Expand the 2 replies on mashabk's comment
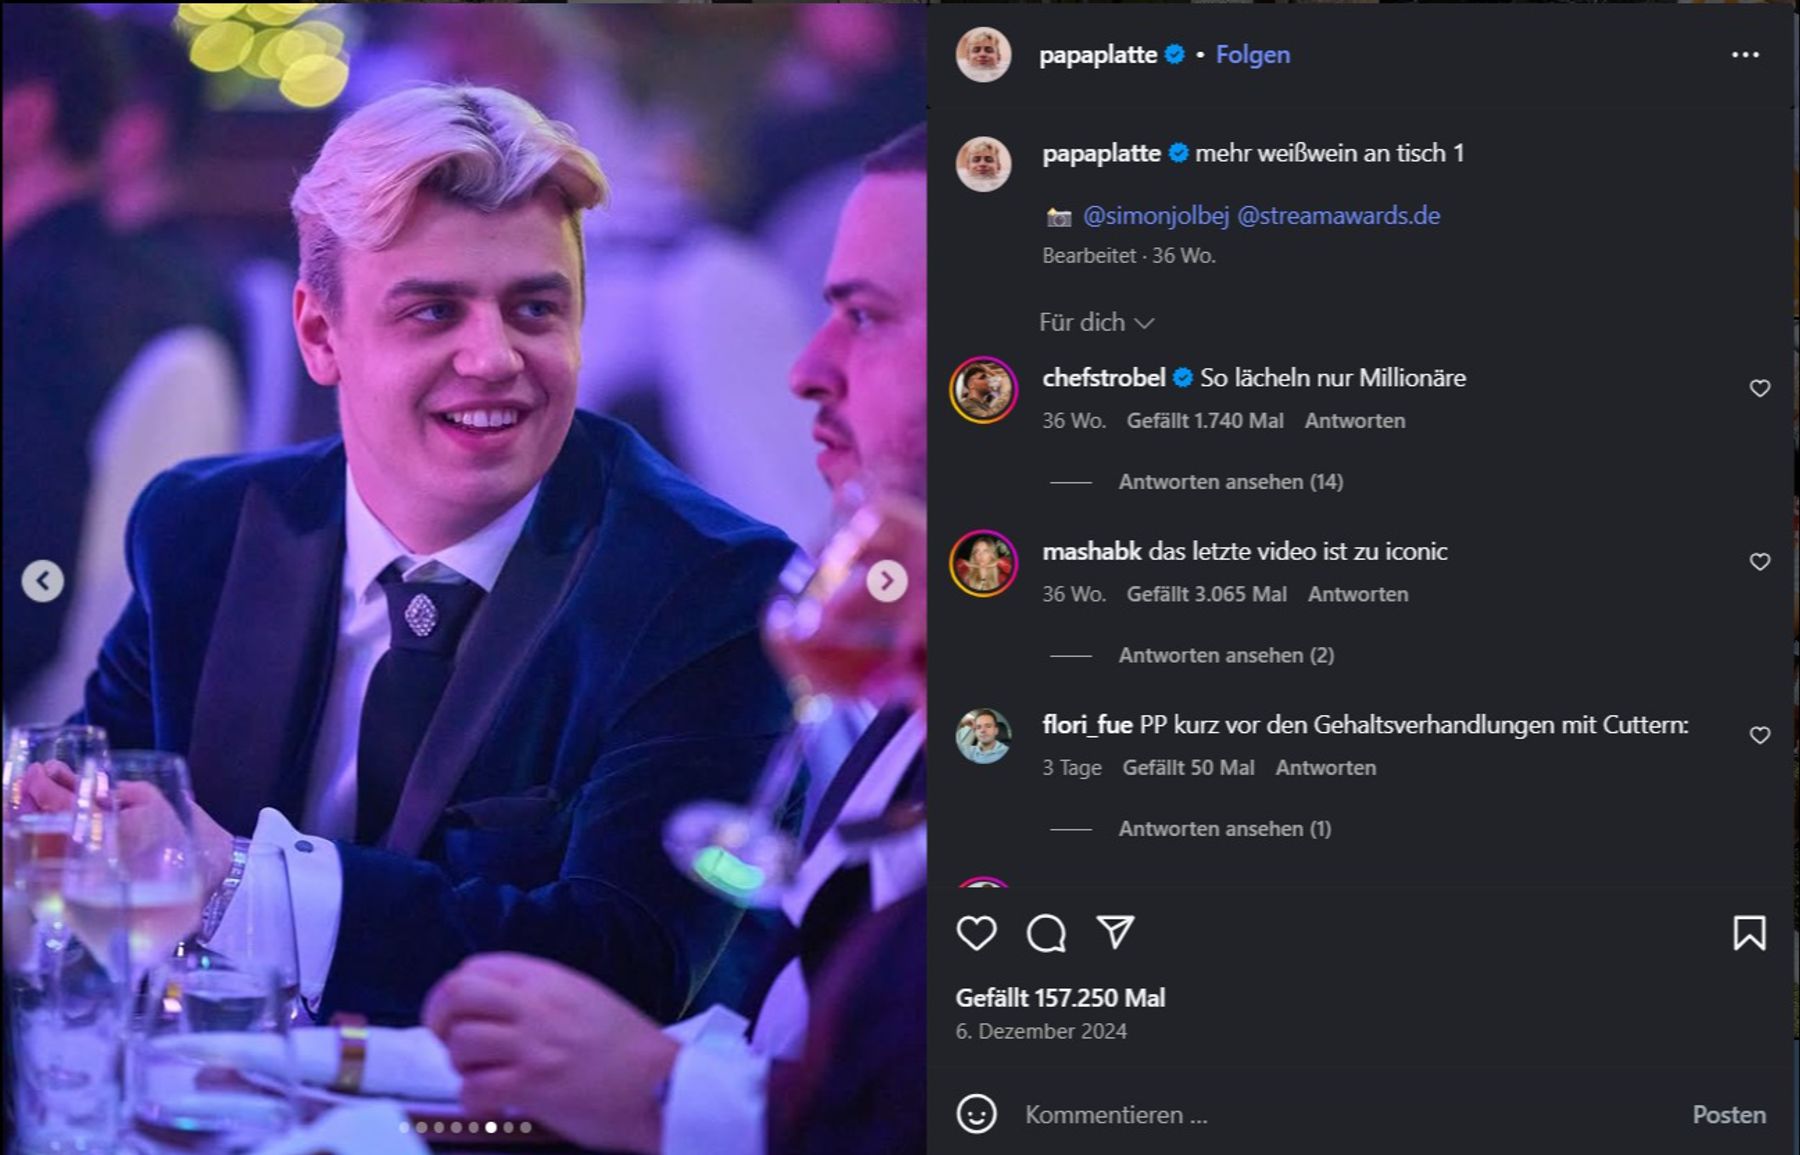Viewport: 1800px width, 1155px height. tap(1225, 655)
